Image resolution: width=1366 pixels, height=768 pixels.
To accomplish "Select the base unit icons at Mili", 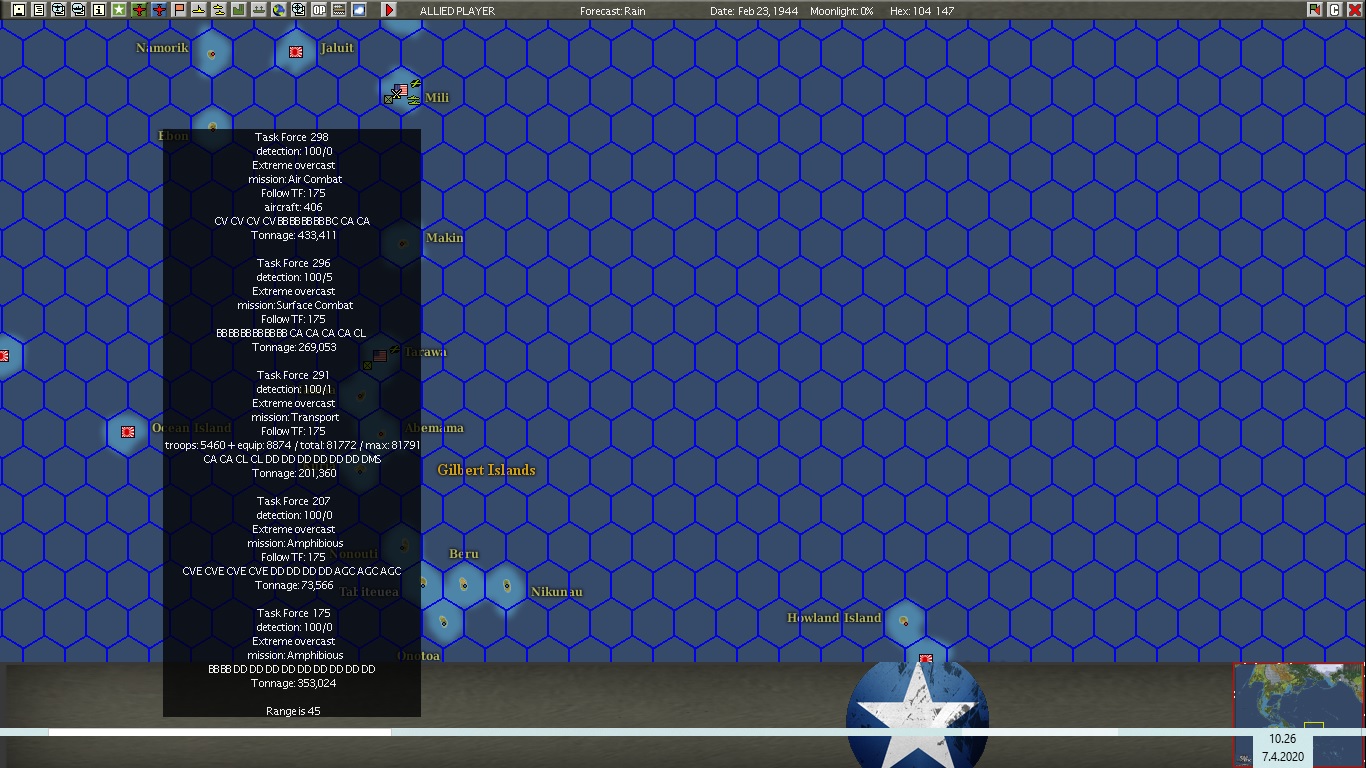I will pyautogui.click(x=402, y=93).
